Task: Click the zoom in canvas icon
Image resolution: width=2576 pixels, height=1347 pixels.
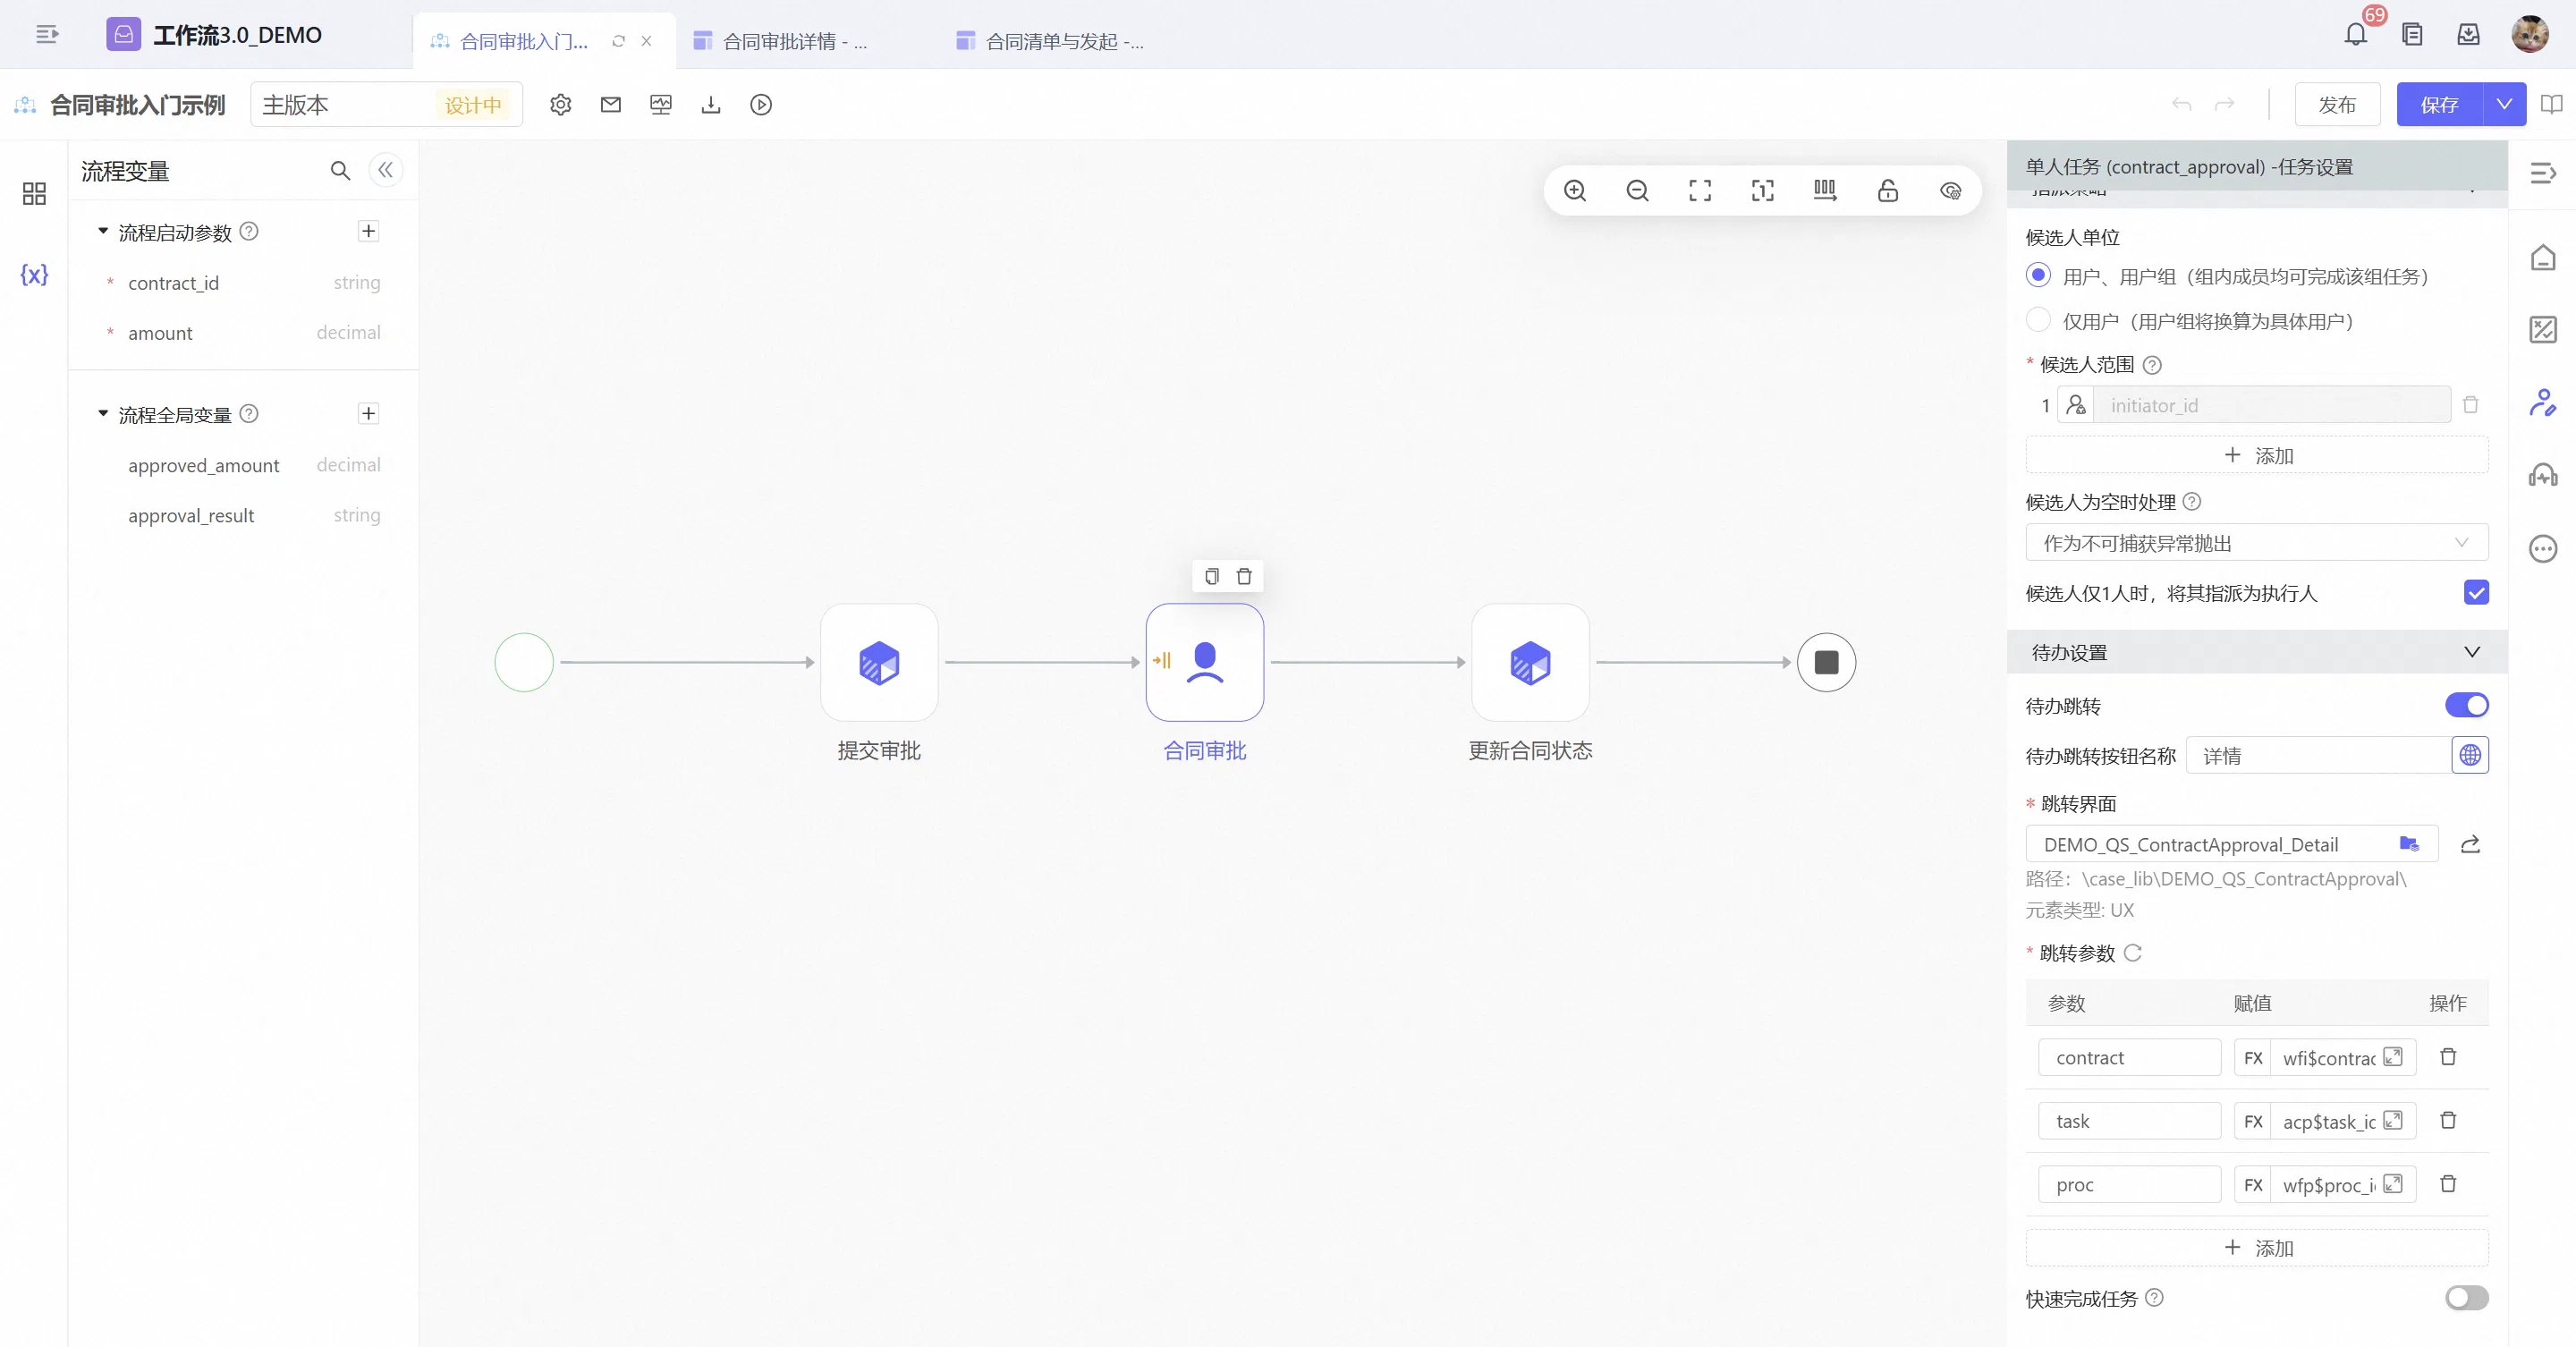Action: [1575, 191]
